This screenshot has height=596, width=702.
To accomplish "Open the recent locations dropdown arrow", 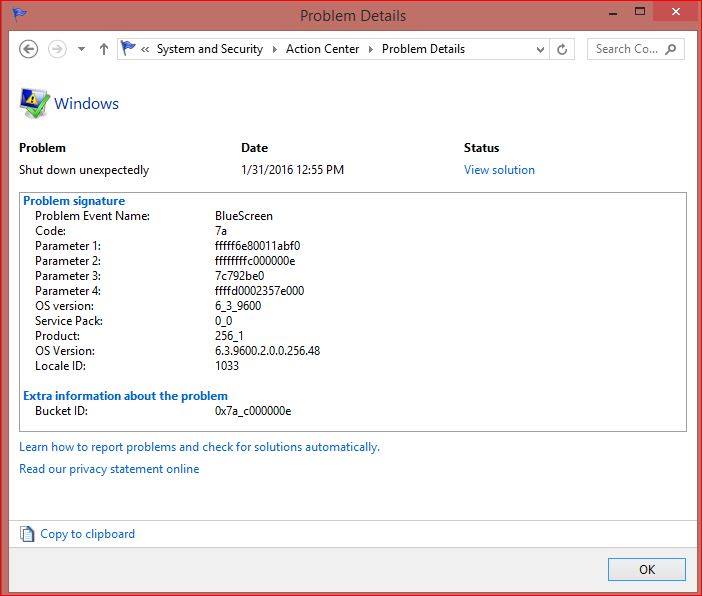I will pos(81,49).
